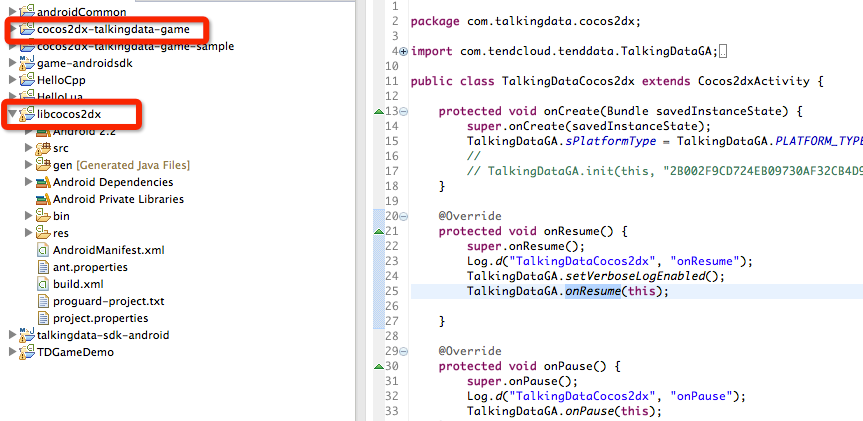Screen dimensions: 863x421
Task: Select proguard-project.txt in the tree
Action: tap(108, 302)
